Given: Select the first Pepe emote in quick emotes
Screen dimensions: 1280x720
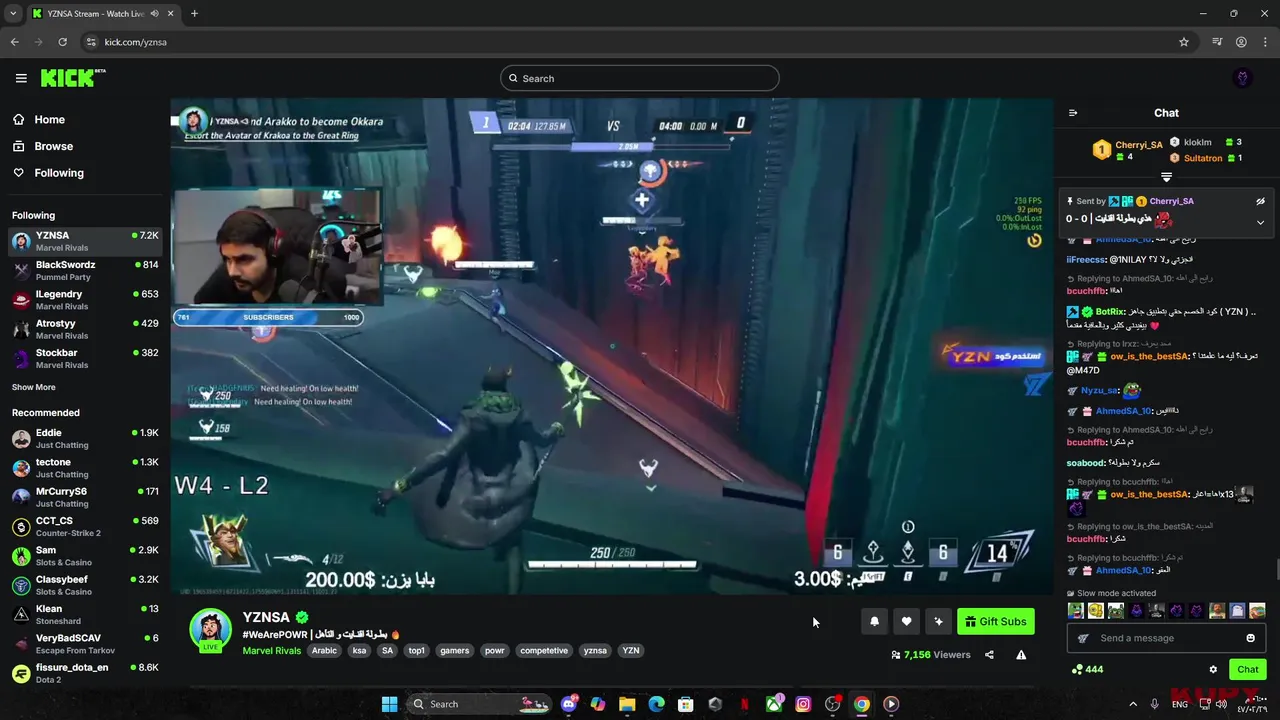Looking at the screenshot, I should [x=1075, y=611].
